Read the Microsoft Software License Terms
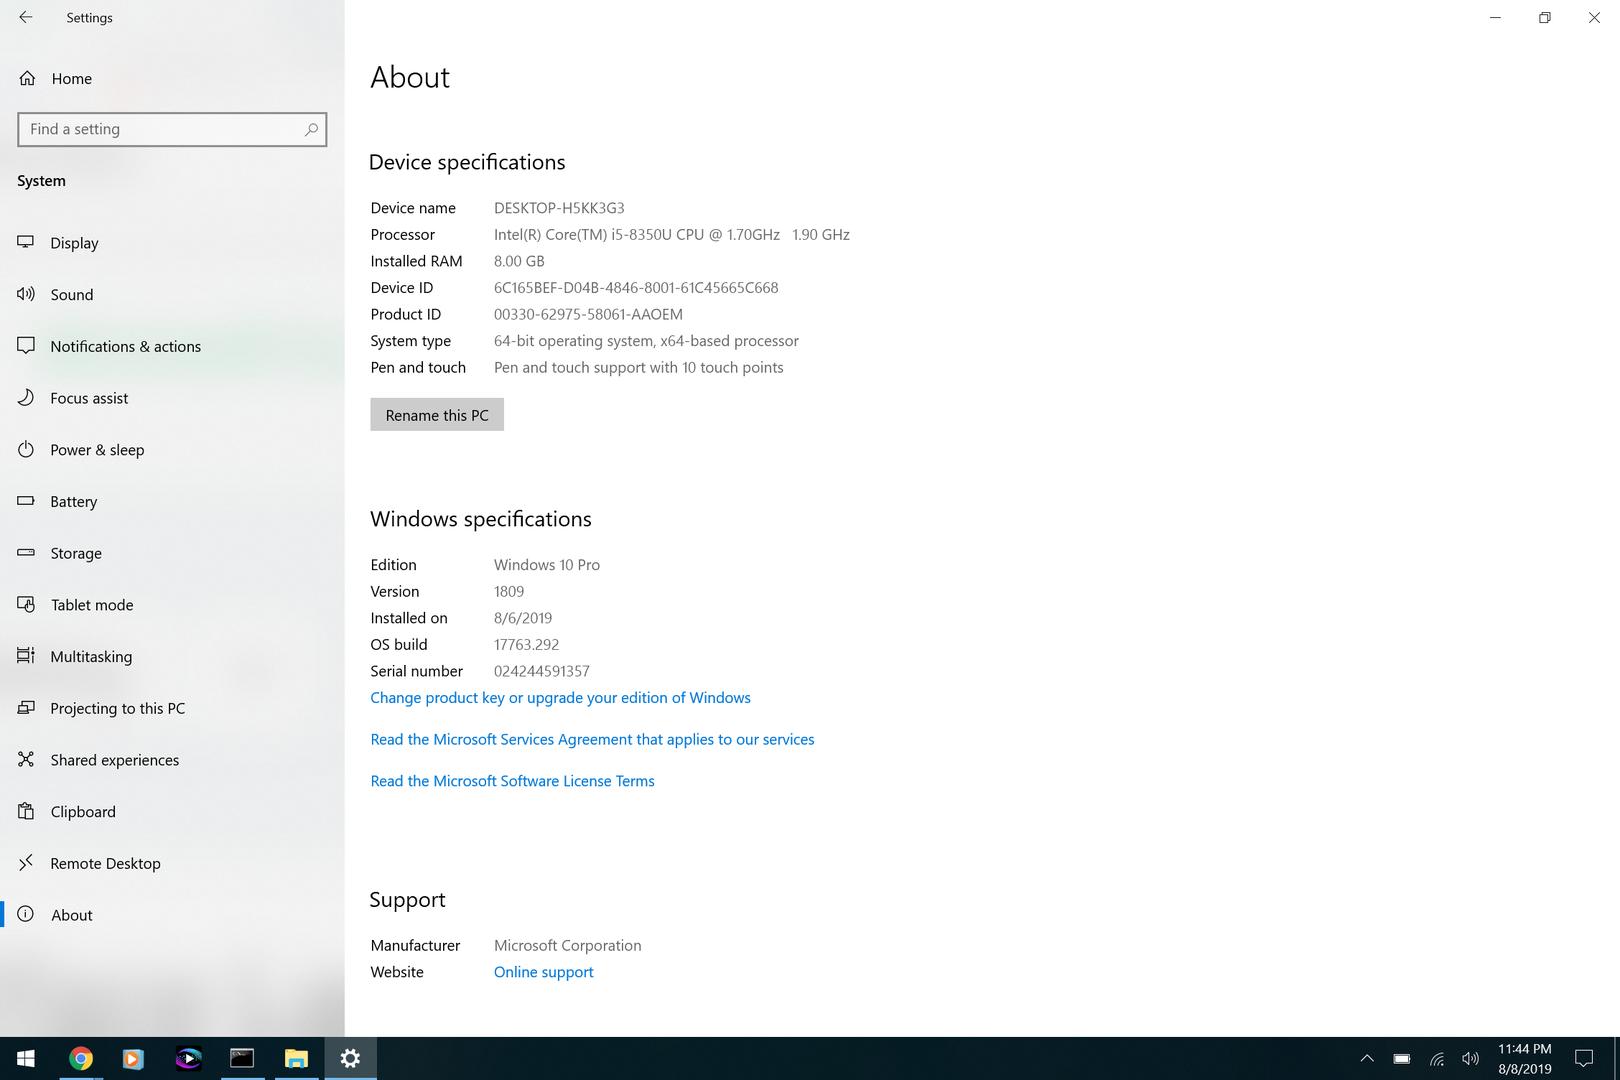The image size is (1620, 1080). [512, 781]
